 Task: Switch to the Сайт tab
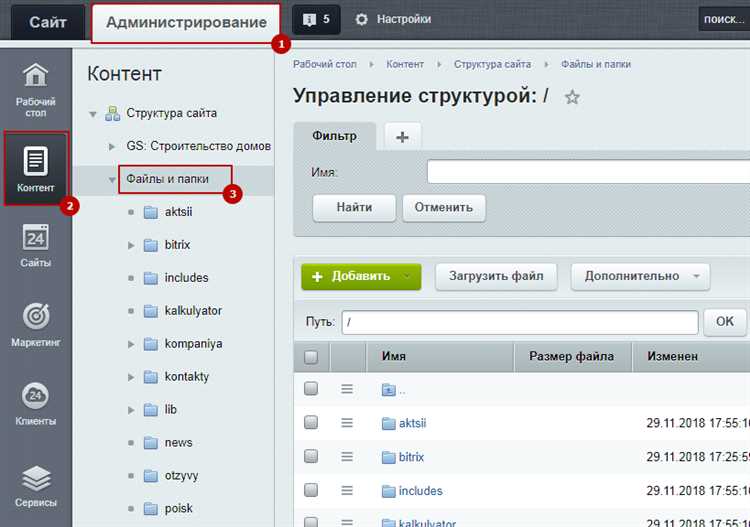47,22
